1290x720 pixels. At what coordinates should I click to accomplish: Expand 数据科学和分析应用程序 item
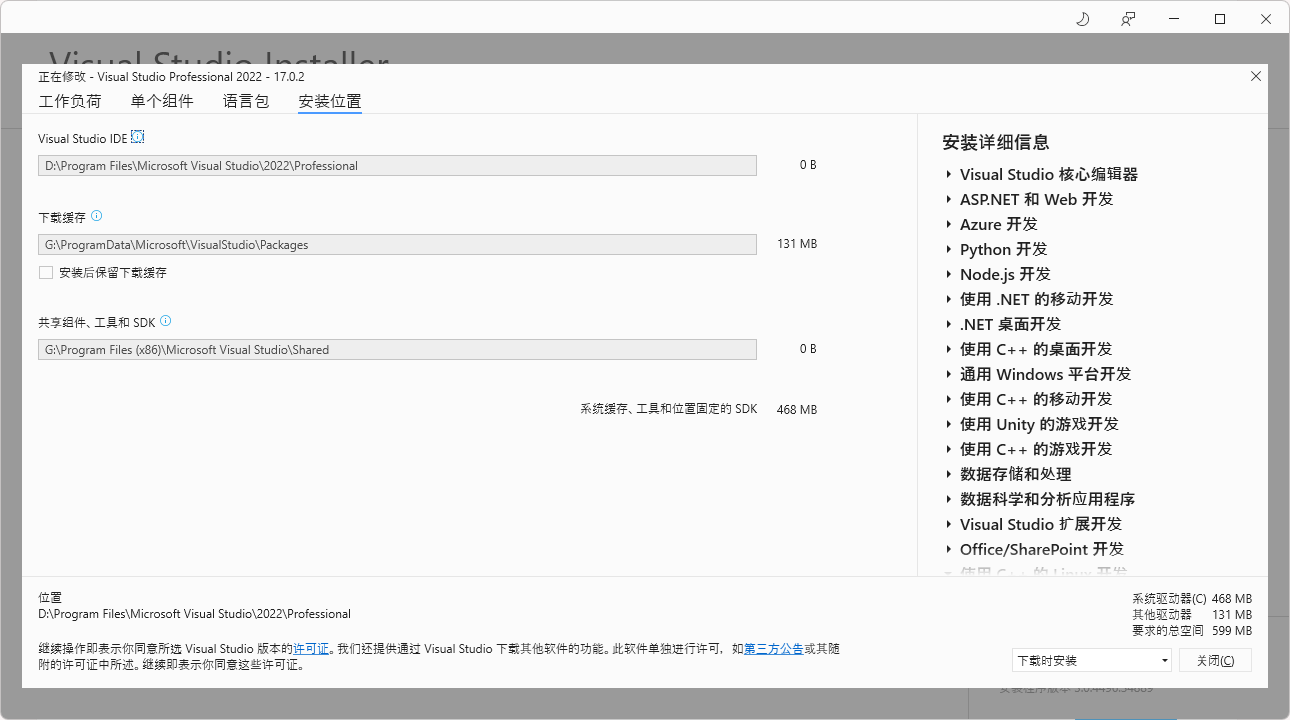pos(948,499)
